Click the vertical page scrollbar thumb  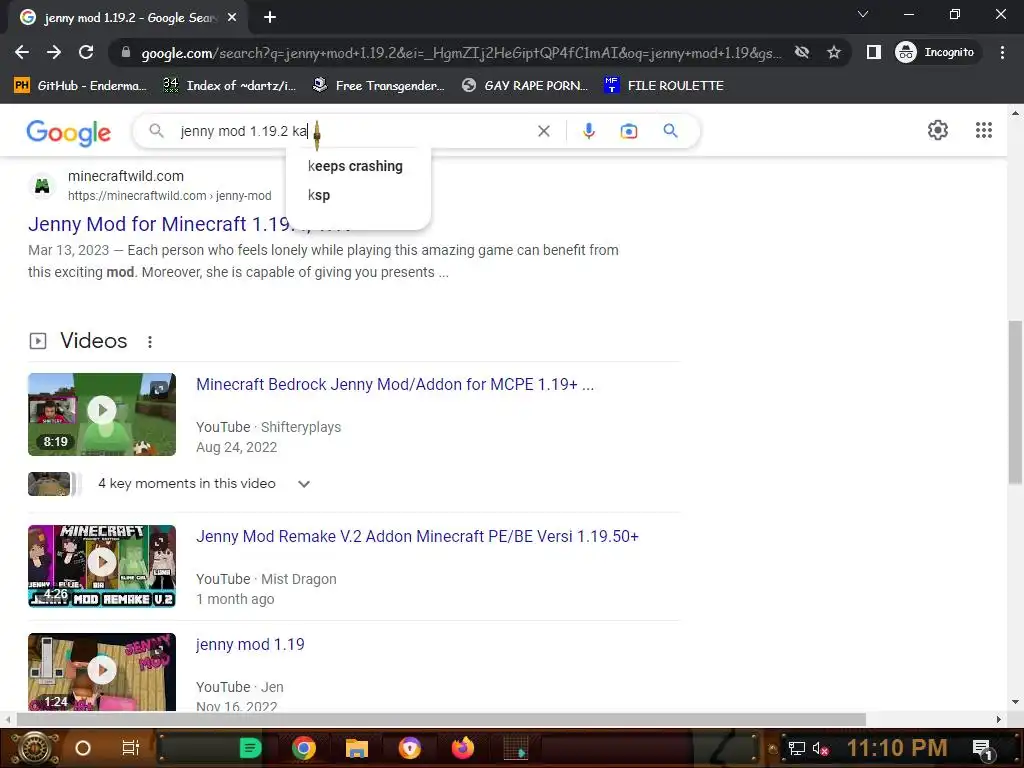1015,402
